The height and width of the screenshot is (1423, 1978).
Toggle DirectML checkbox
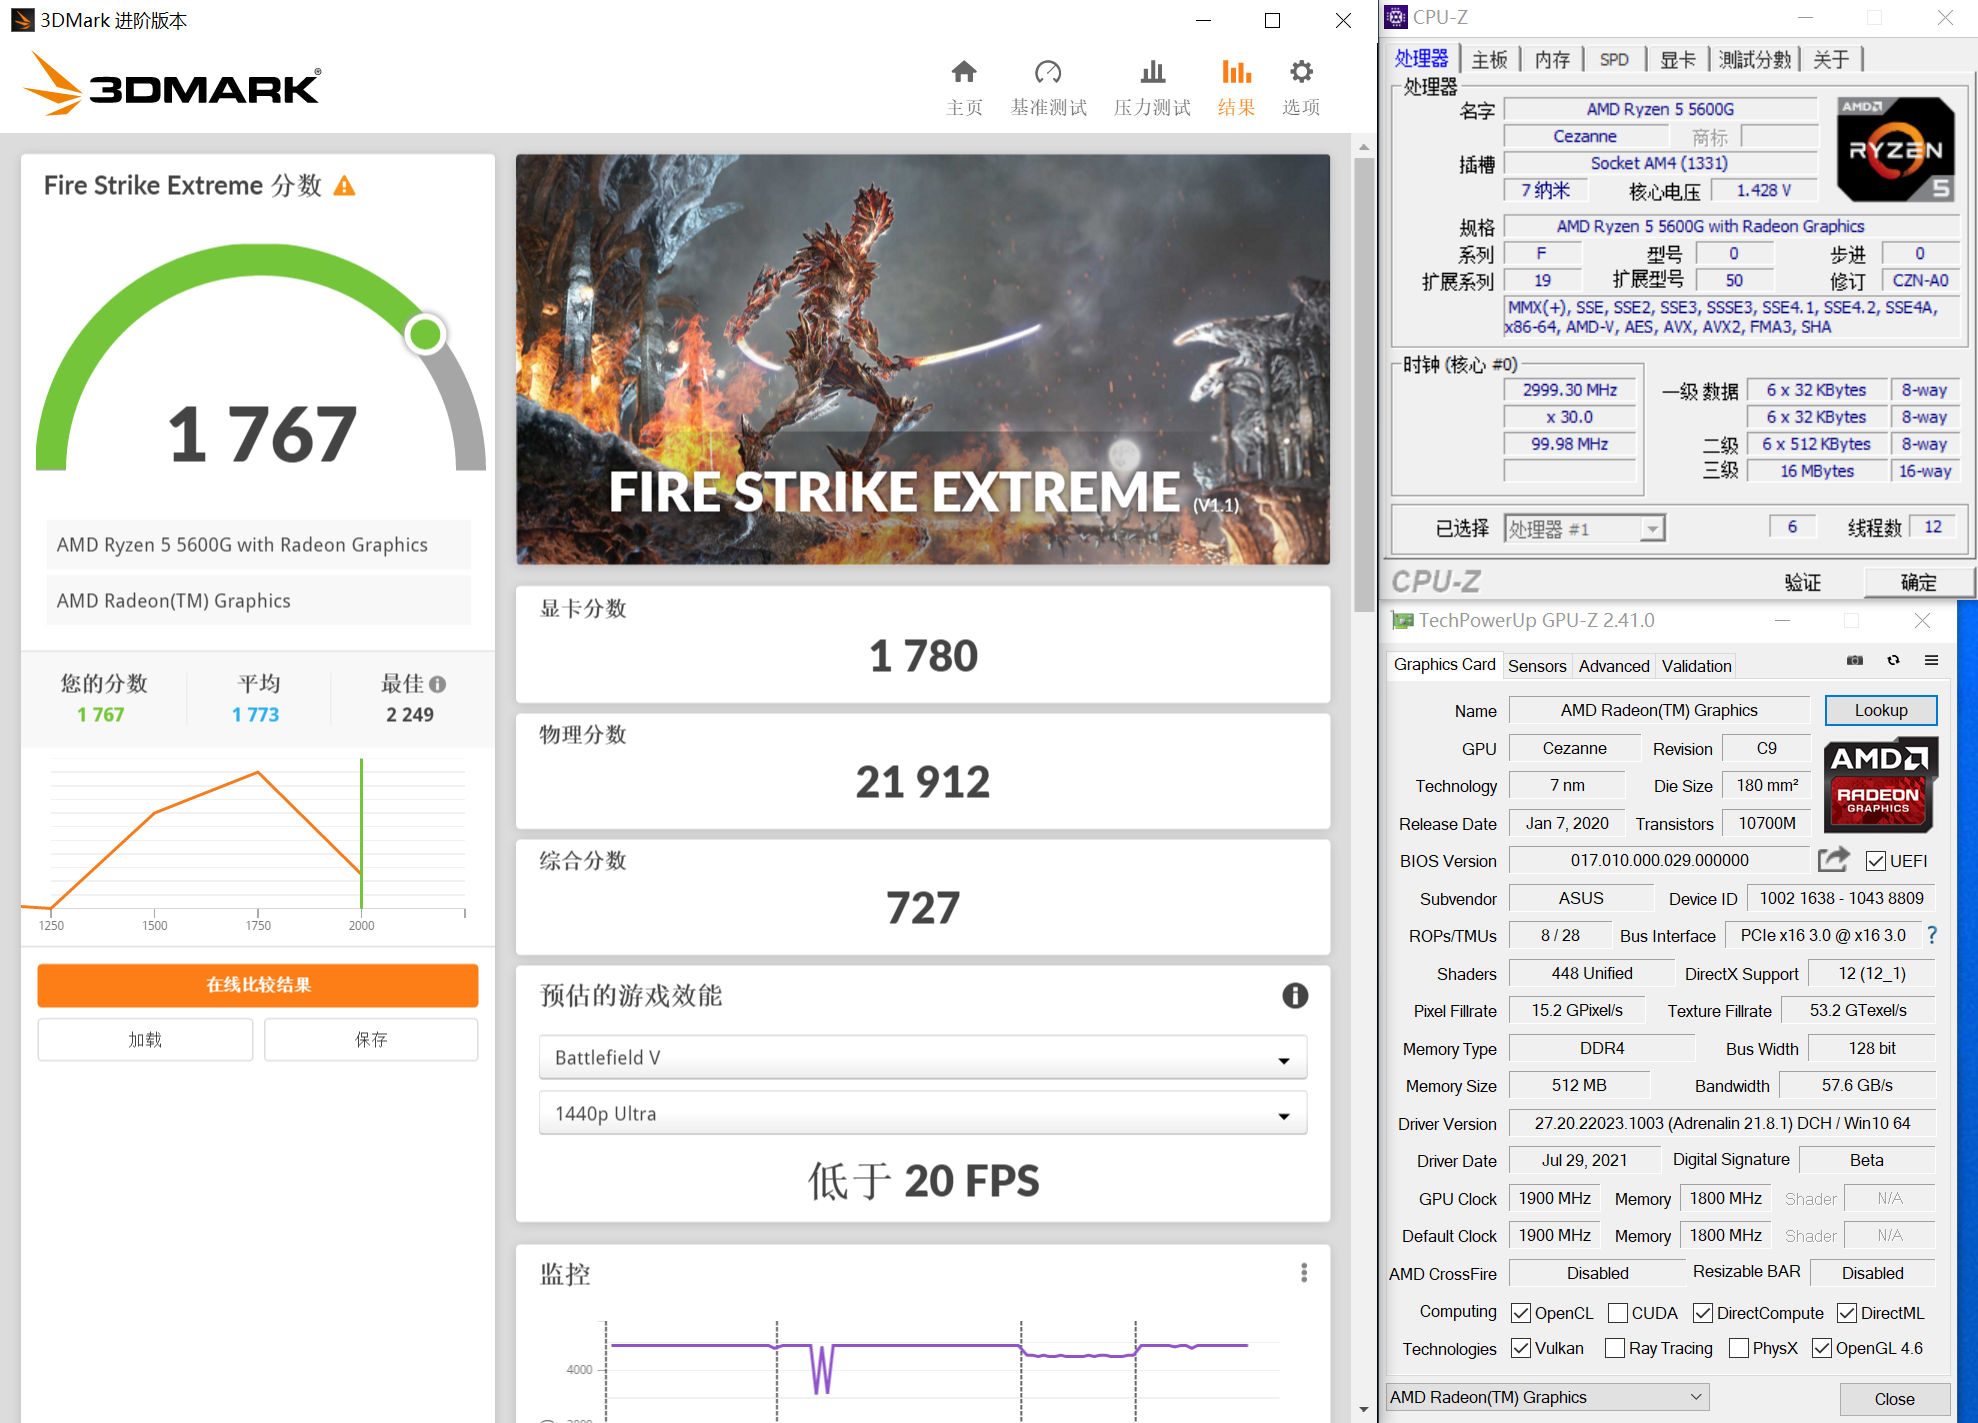coord(1847,1313)
